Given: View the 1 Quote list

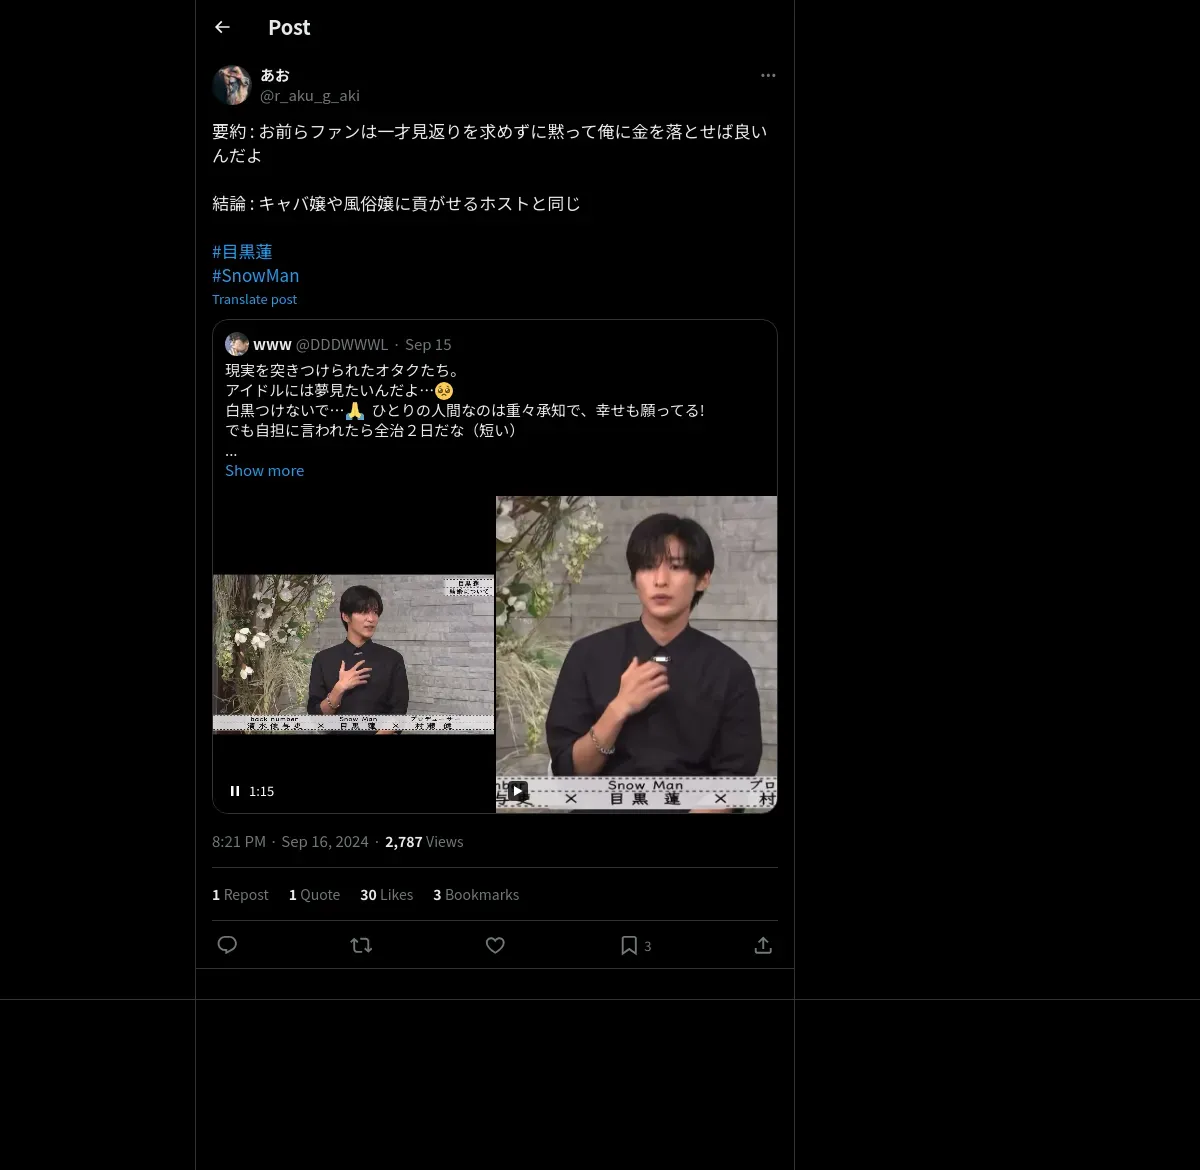Looking at the screenshot, I should coord(314,895).
